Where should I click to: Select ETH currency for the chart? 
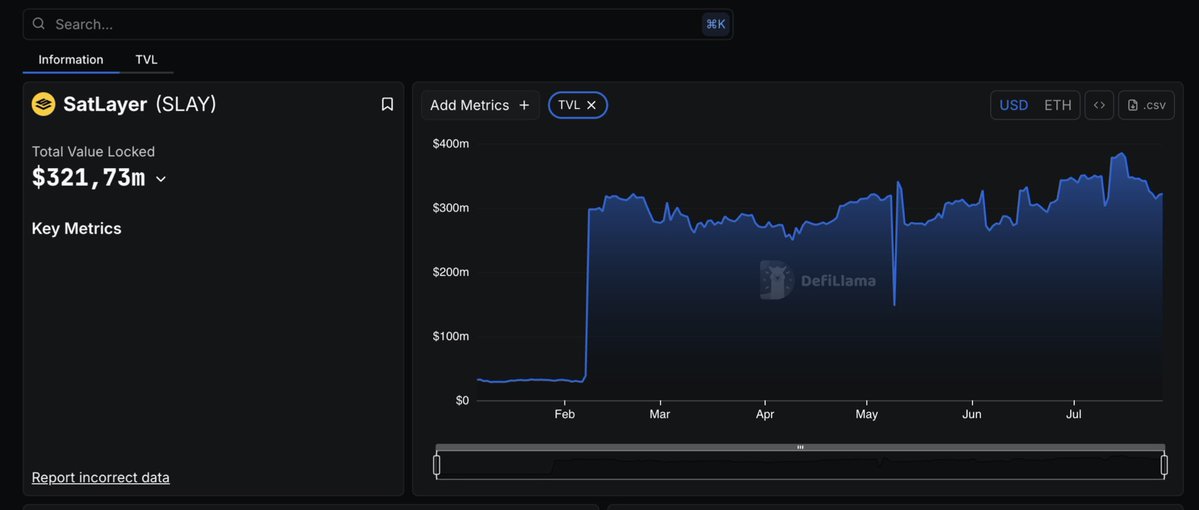pyautogui.click(x=1058, y=106)
